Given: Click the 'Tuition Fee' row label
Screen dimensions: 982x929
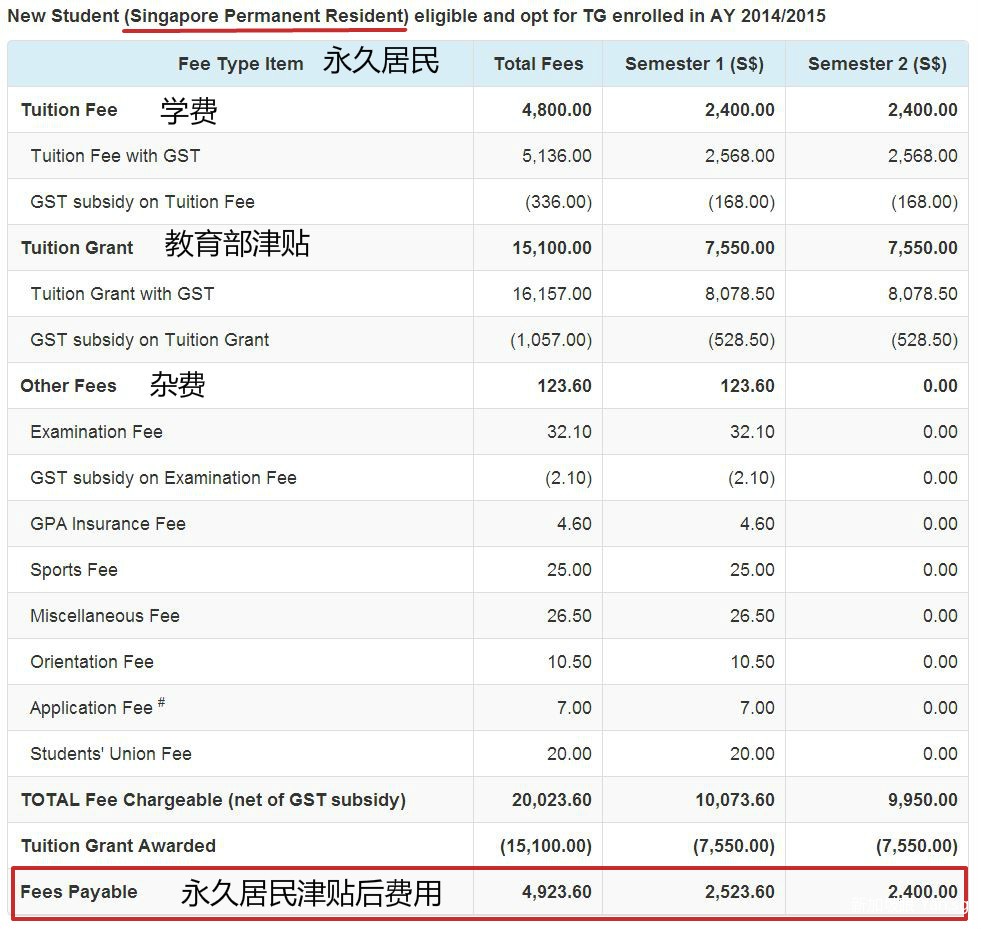Looking at the screenshot, I should [69, 110].
